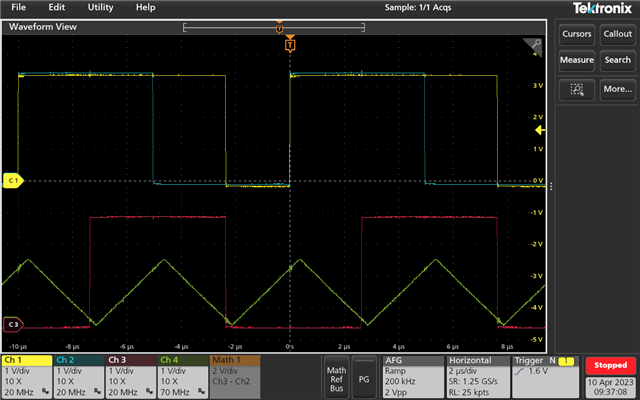The height and width of the screenshot is (400, 640).
Task: Click the Cursors button
Action: [x=577, y=34]
